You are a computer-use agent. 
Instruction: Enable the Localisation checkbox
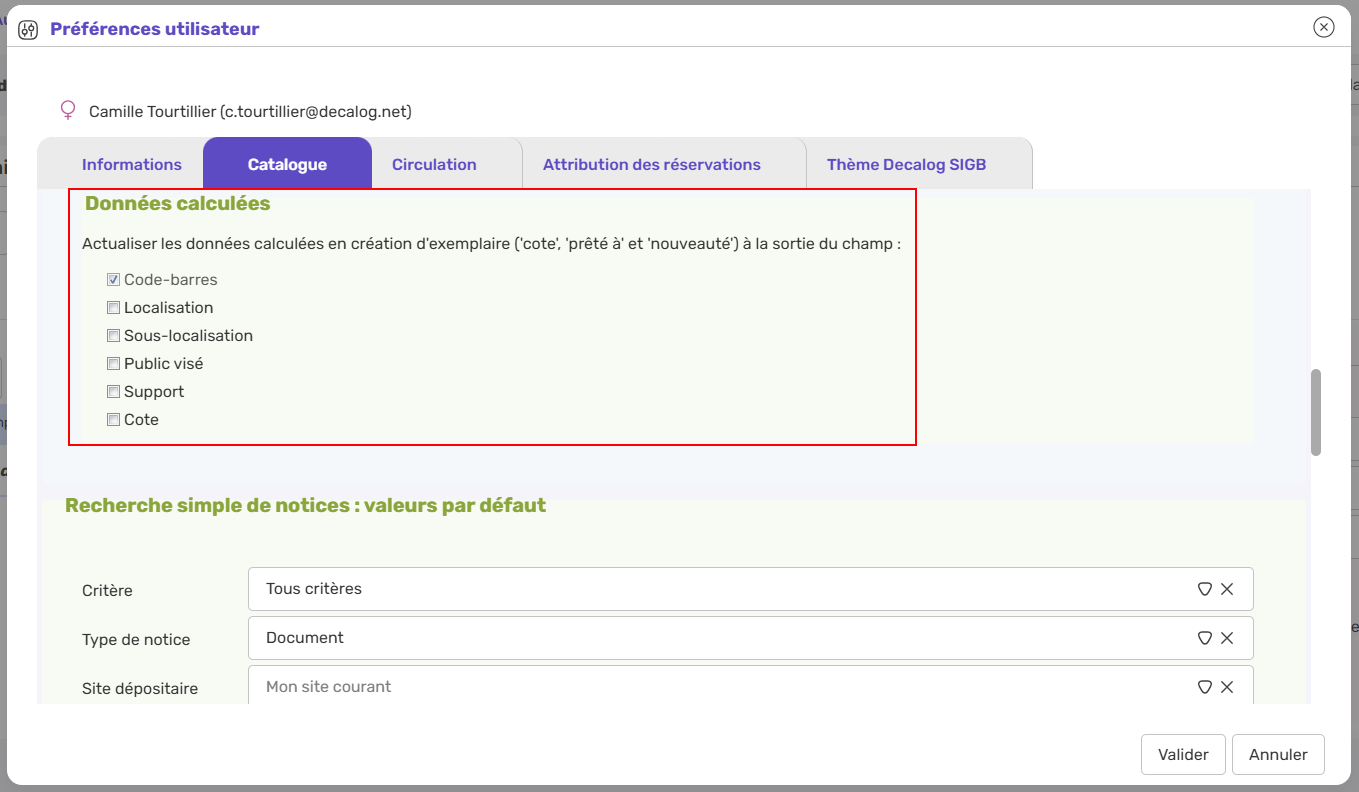click(113, 307)
